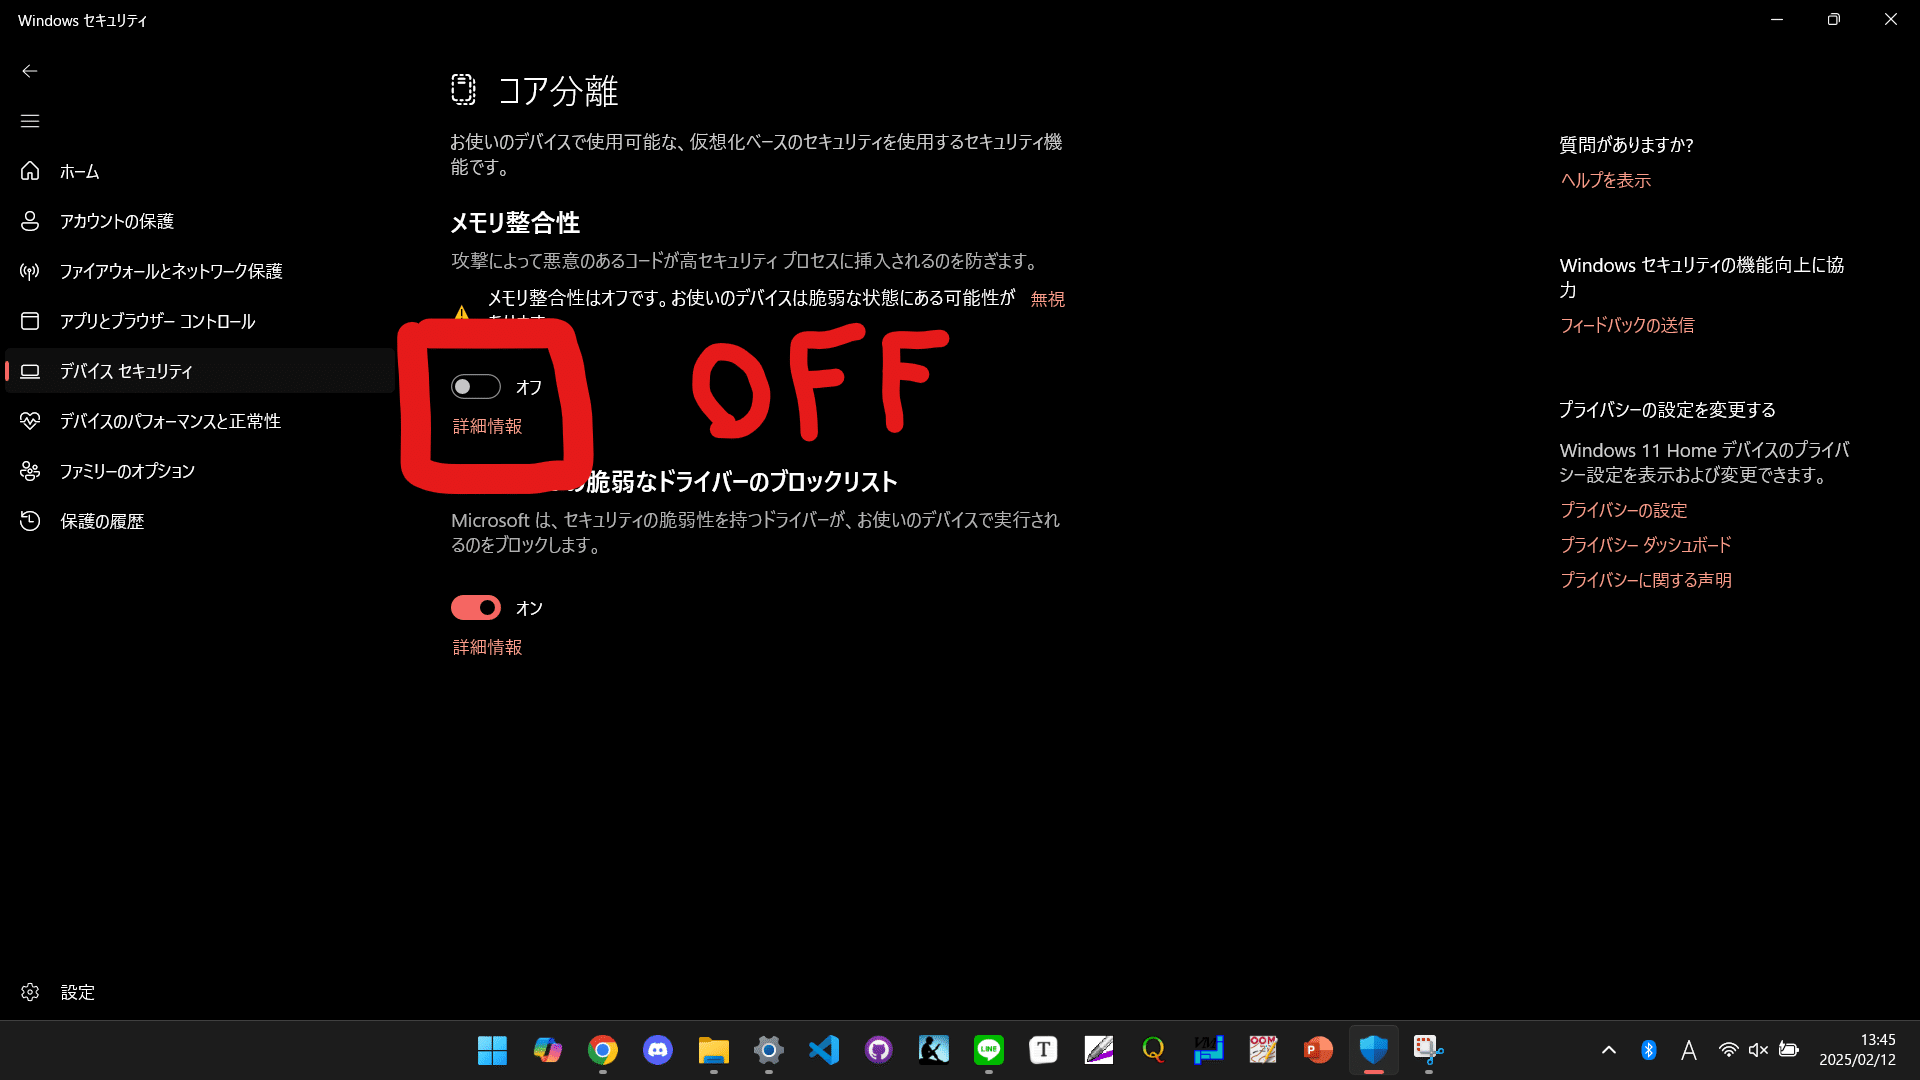
Task: Open ファミリーのオプション in the sidebar
Action: tap(200, 471)
